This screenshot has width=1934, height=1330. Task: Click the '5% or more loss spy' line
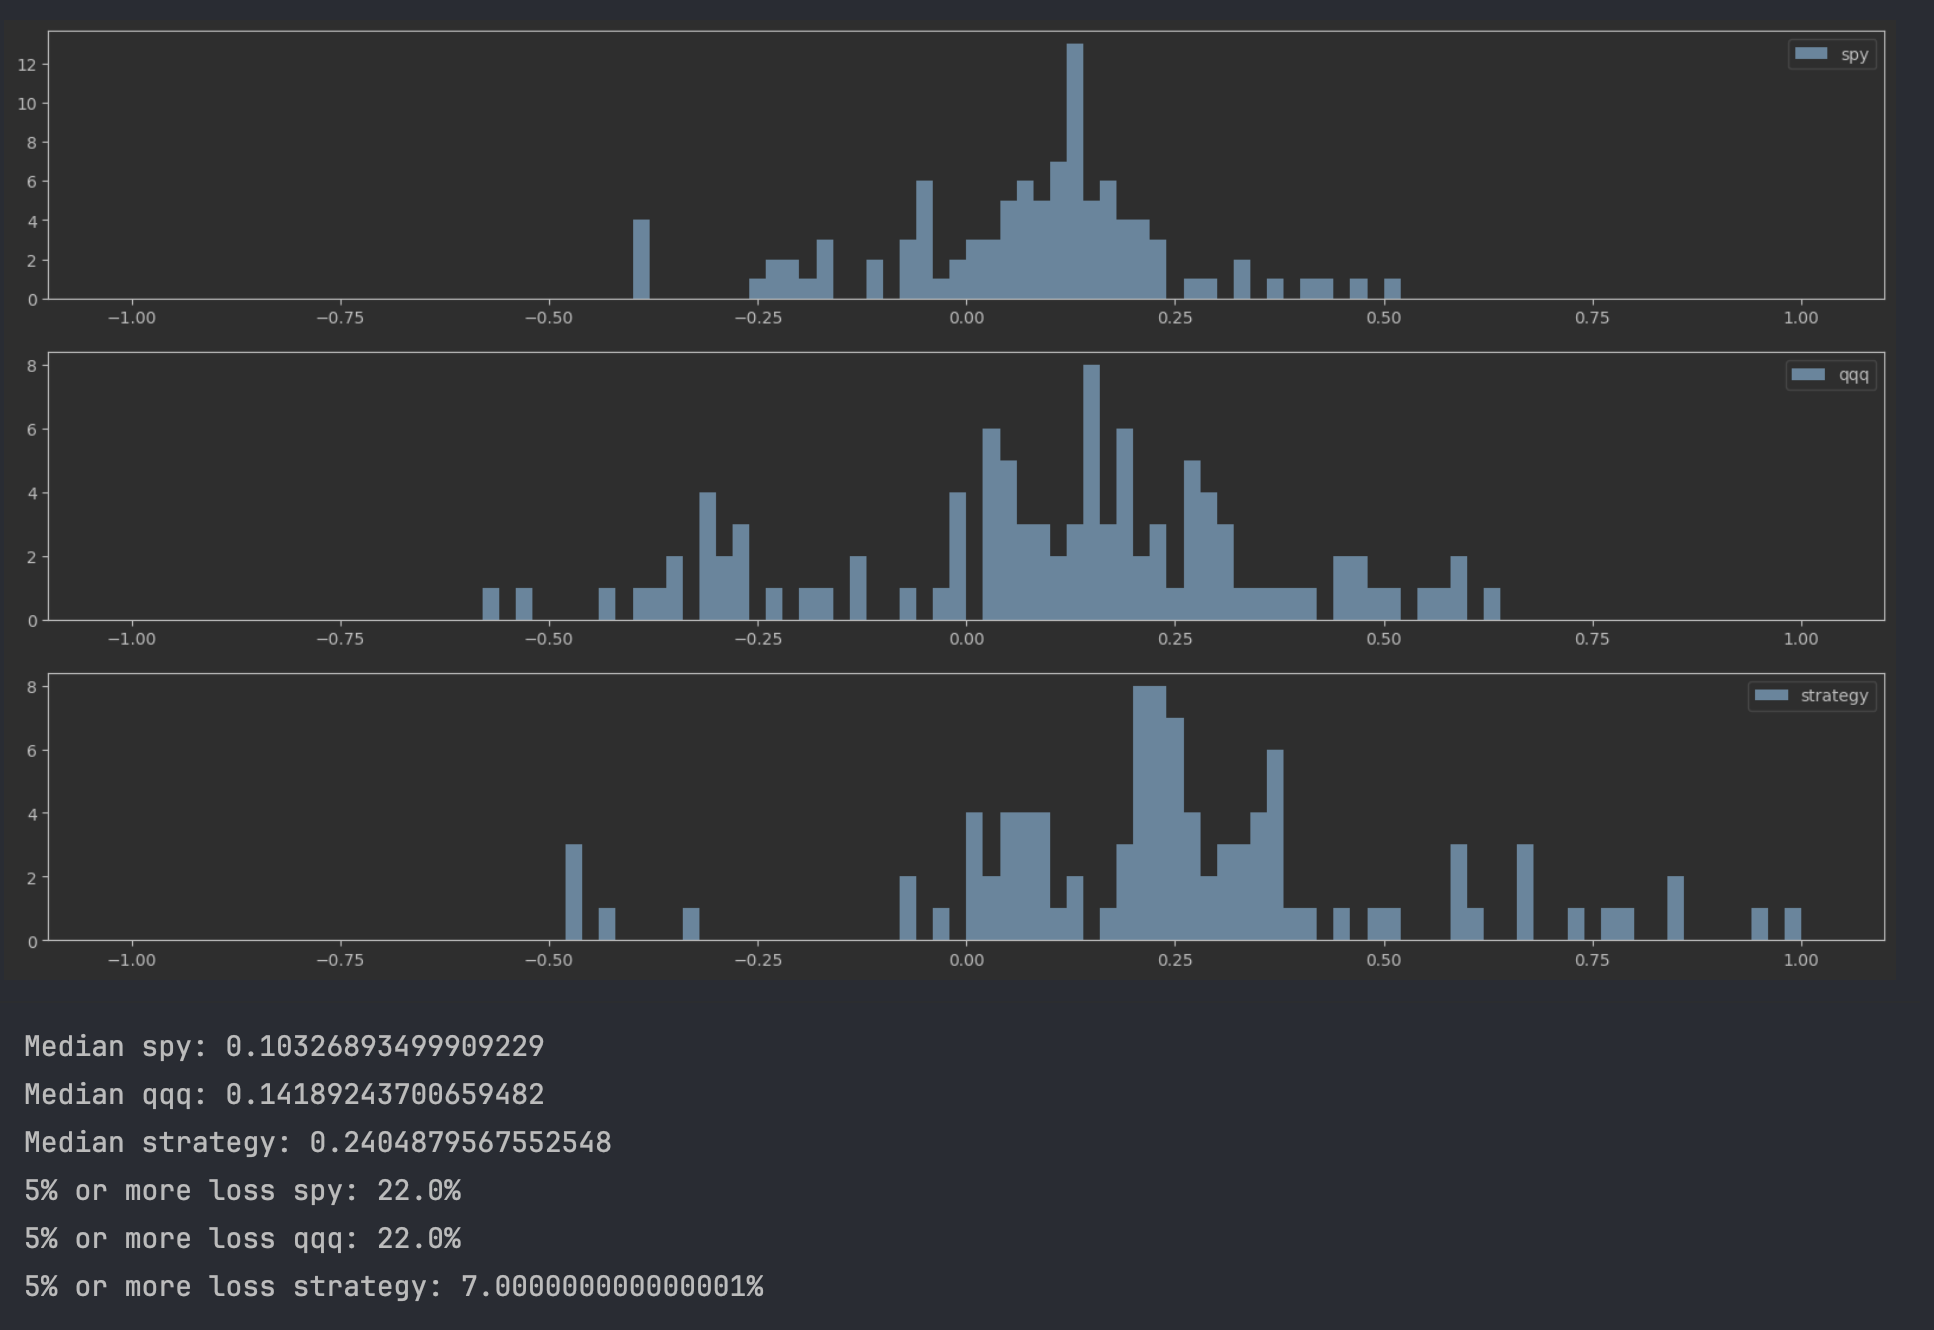(x=242, y=1190)
